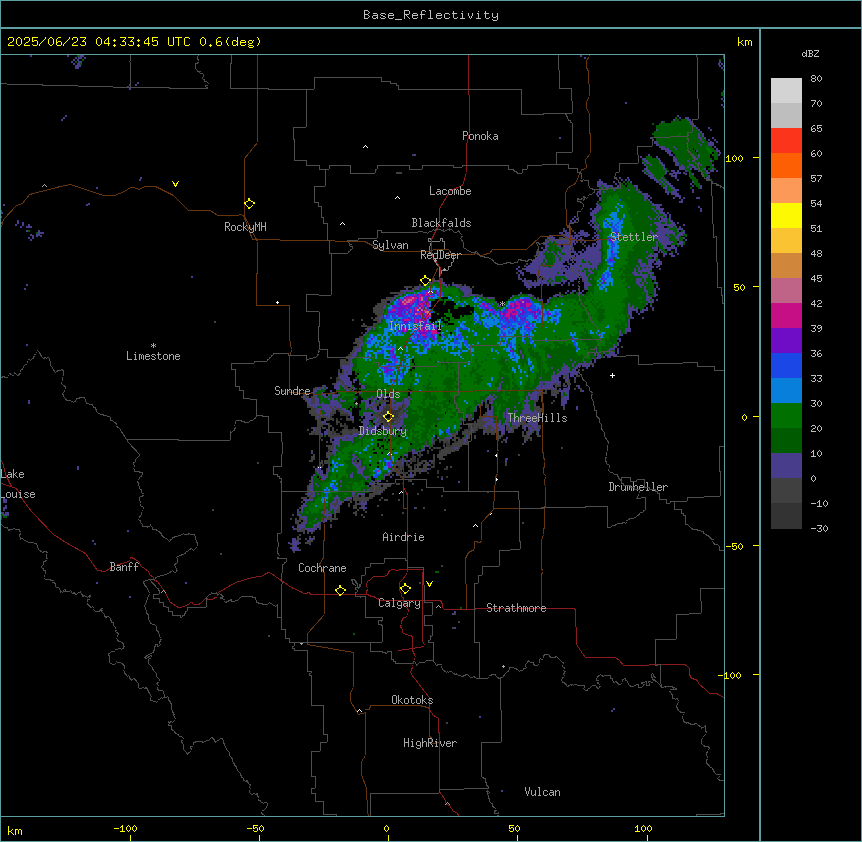This screenshot has height=842, width=862.
Task: Click the km label at bottom-left corner
Action: pos(15,830)
